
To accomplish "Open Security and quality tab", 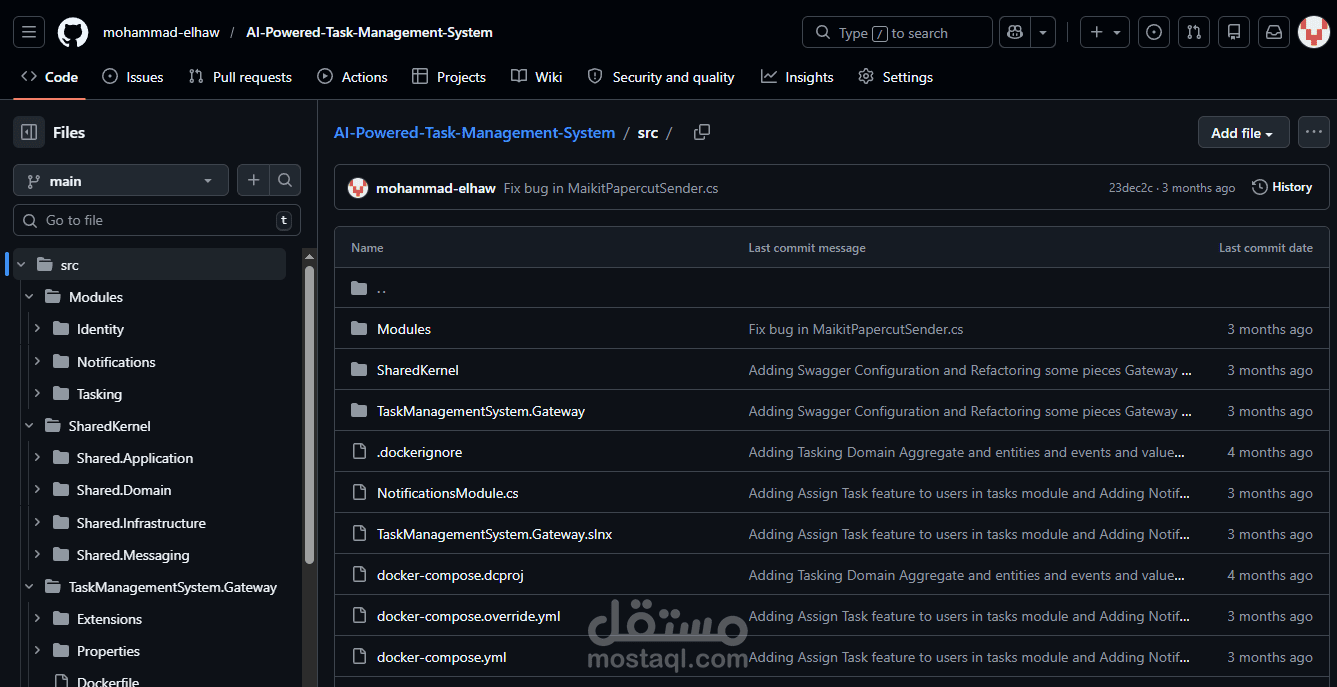I will tap(661, 77).
